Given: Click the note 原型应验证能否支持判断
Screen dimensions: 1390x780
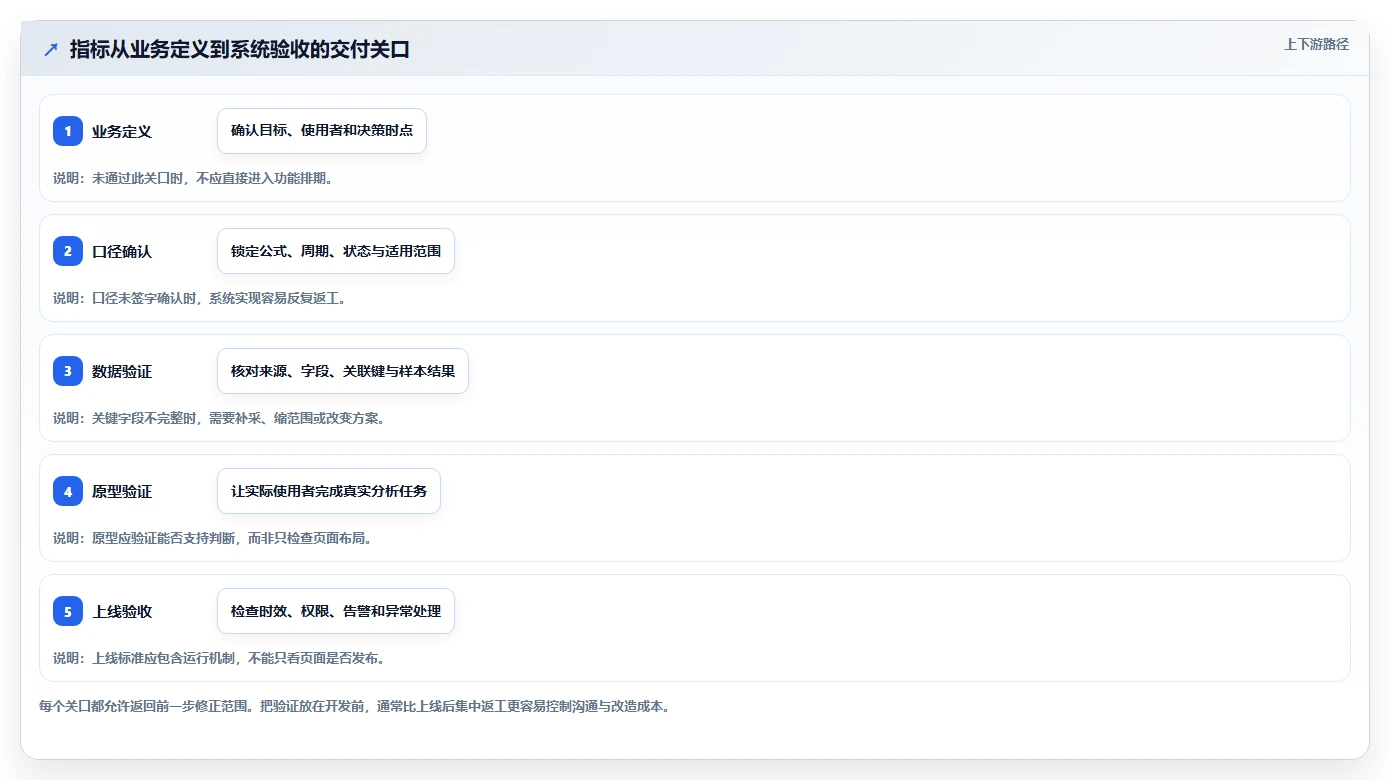Looking at the screenshot, I should point(213,538).
